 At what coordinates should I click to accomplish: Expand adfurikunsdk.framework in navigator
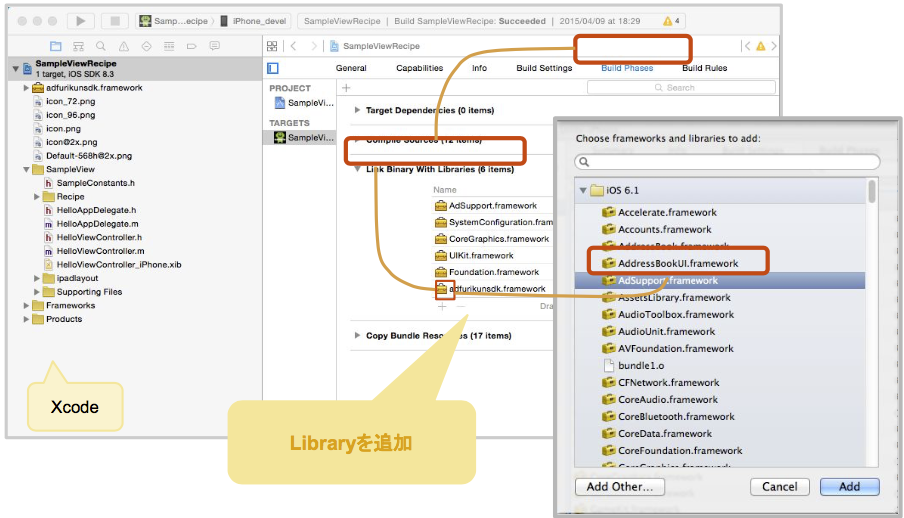pos(26,88)
